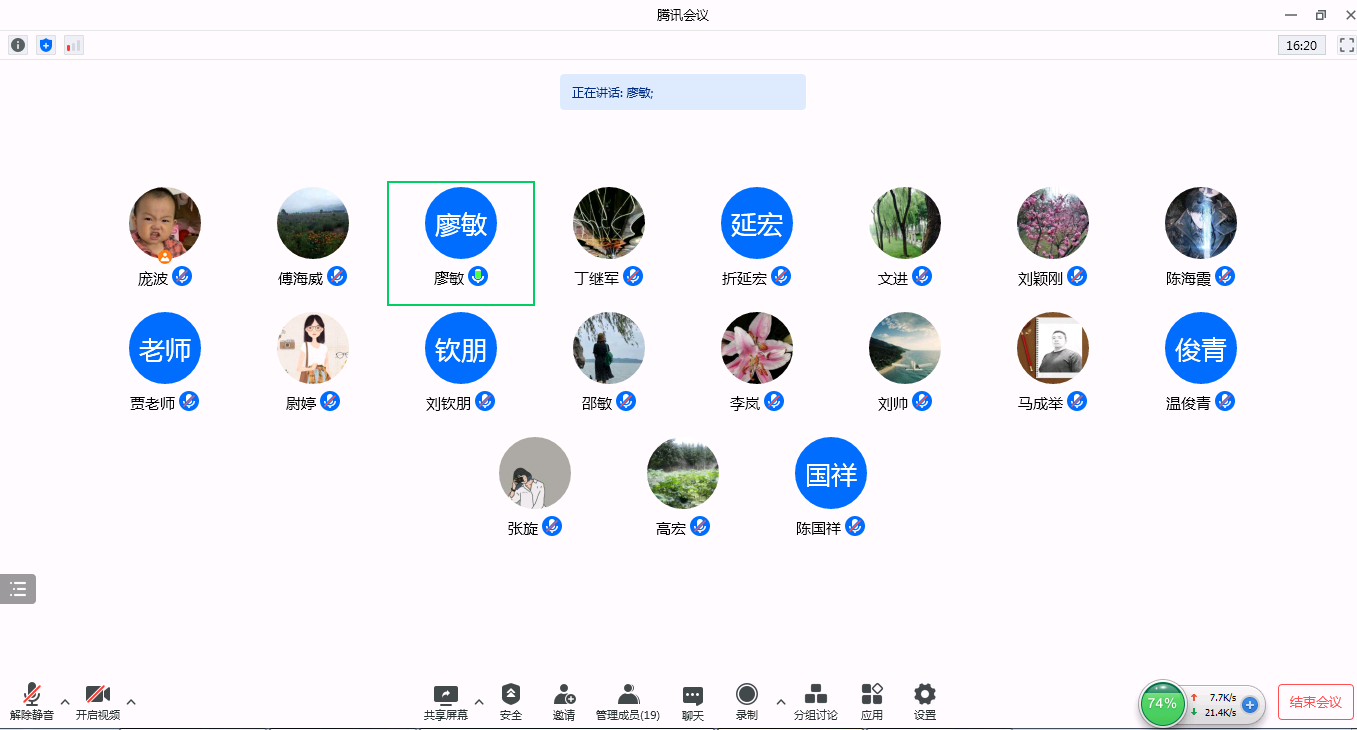1357x730 pixels.
Task: Expand audio options arrow beside 解除静音
Action: point(65,702)
